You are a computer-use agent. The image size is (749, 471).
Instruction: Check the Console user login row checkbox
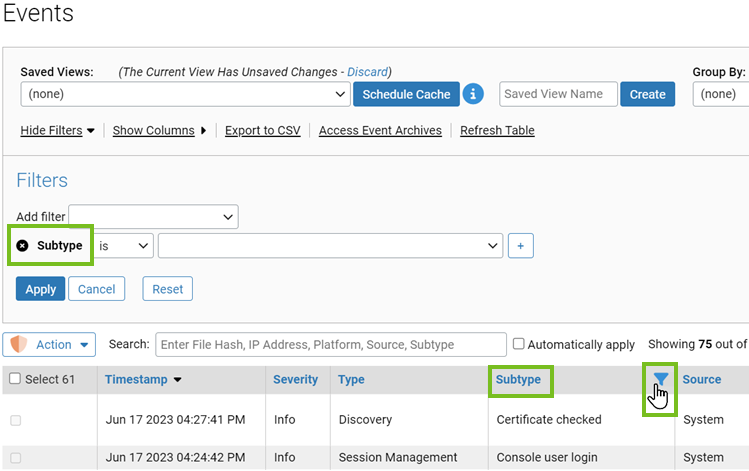[x=16, y=458]
